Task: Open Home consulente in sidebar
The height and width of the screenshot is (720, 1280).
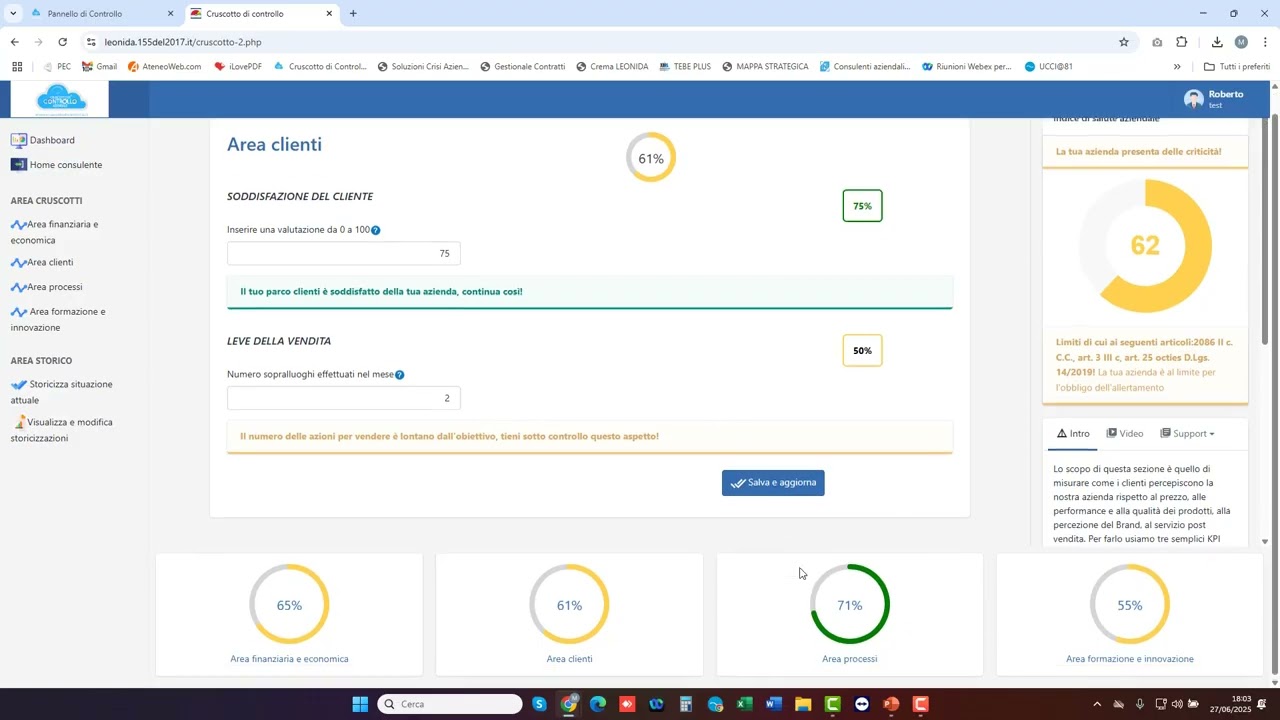Action: [x=65, y=165]
